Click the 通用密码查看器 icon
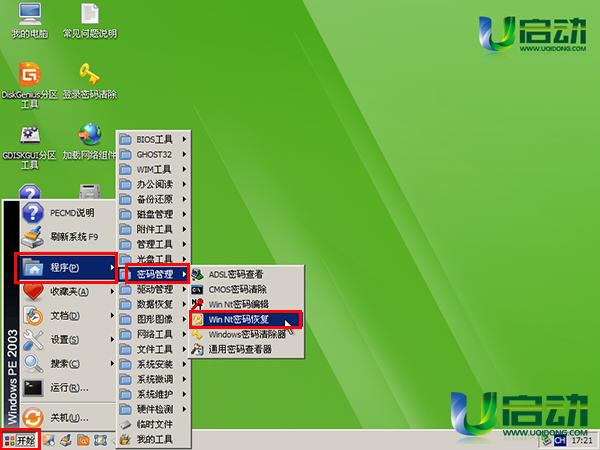The height and width of the screenshot is (450, 600). tap(197, 349)
